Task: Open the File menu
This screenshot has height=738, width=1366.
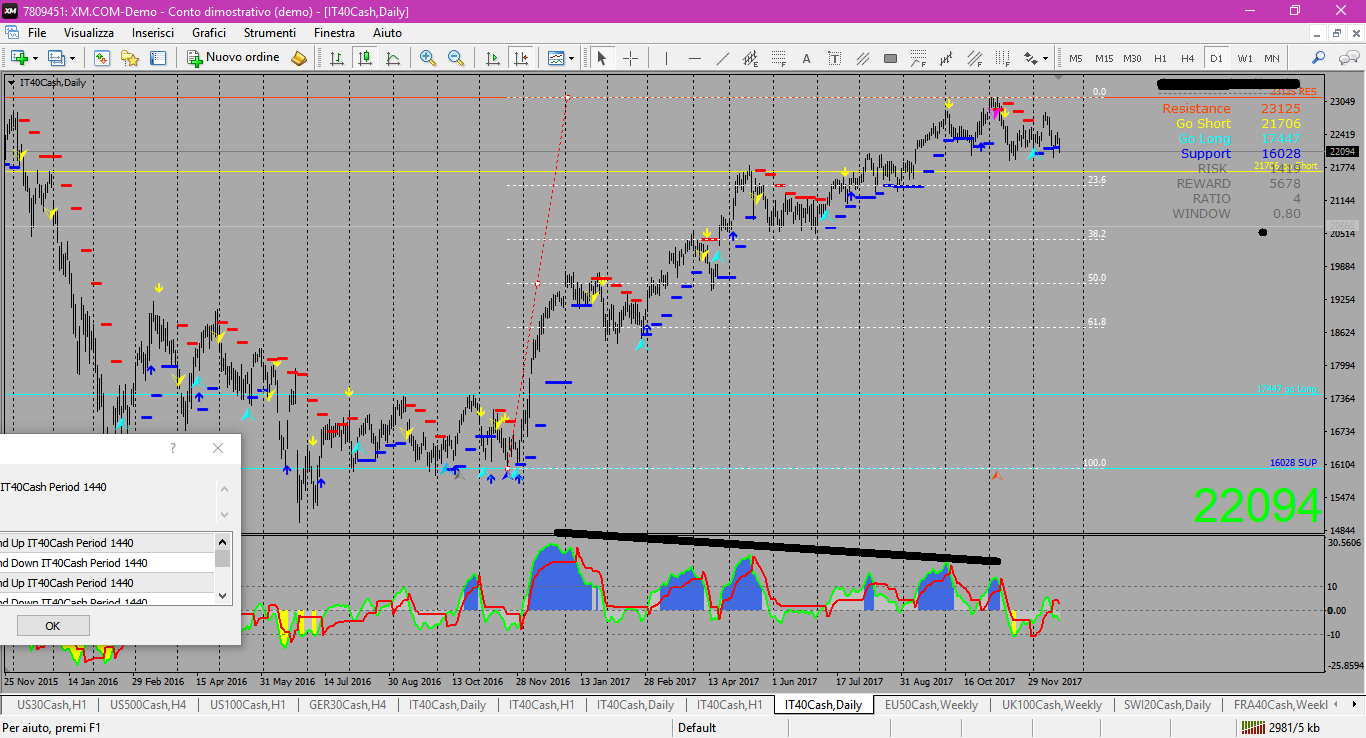Action: pyautogui.click(x=37, y=33)
